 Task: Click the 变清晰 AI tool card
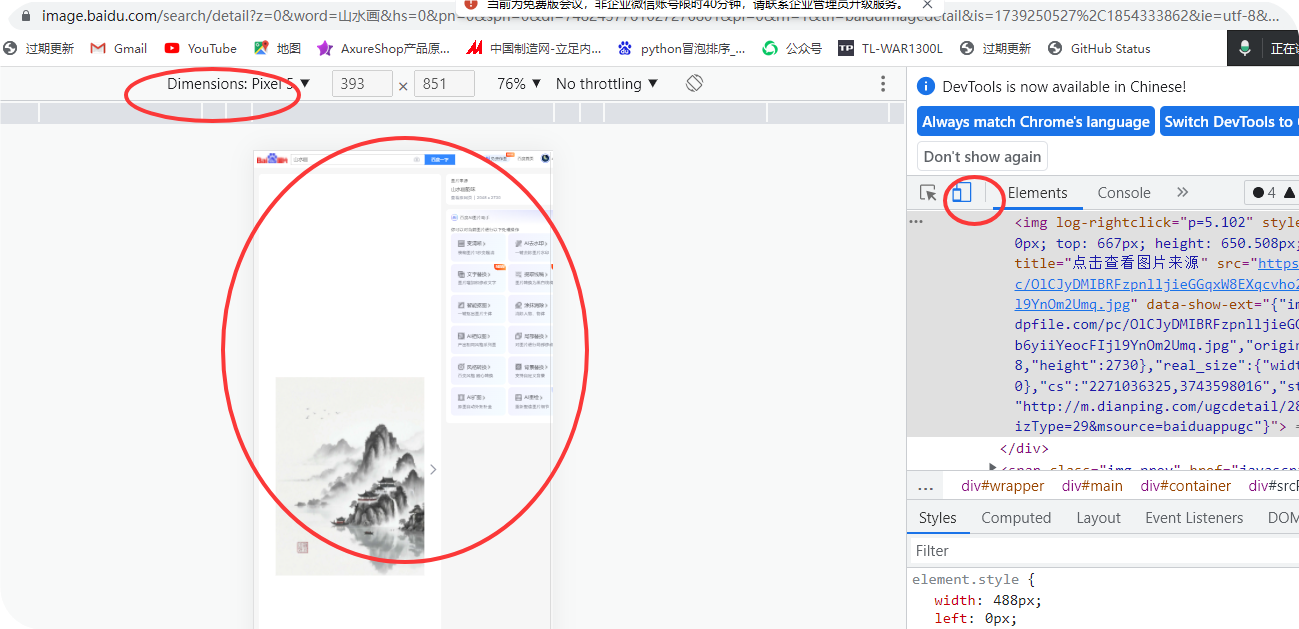pyautogui.click(x=478, y=247)
